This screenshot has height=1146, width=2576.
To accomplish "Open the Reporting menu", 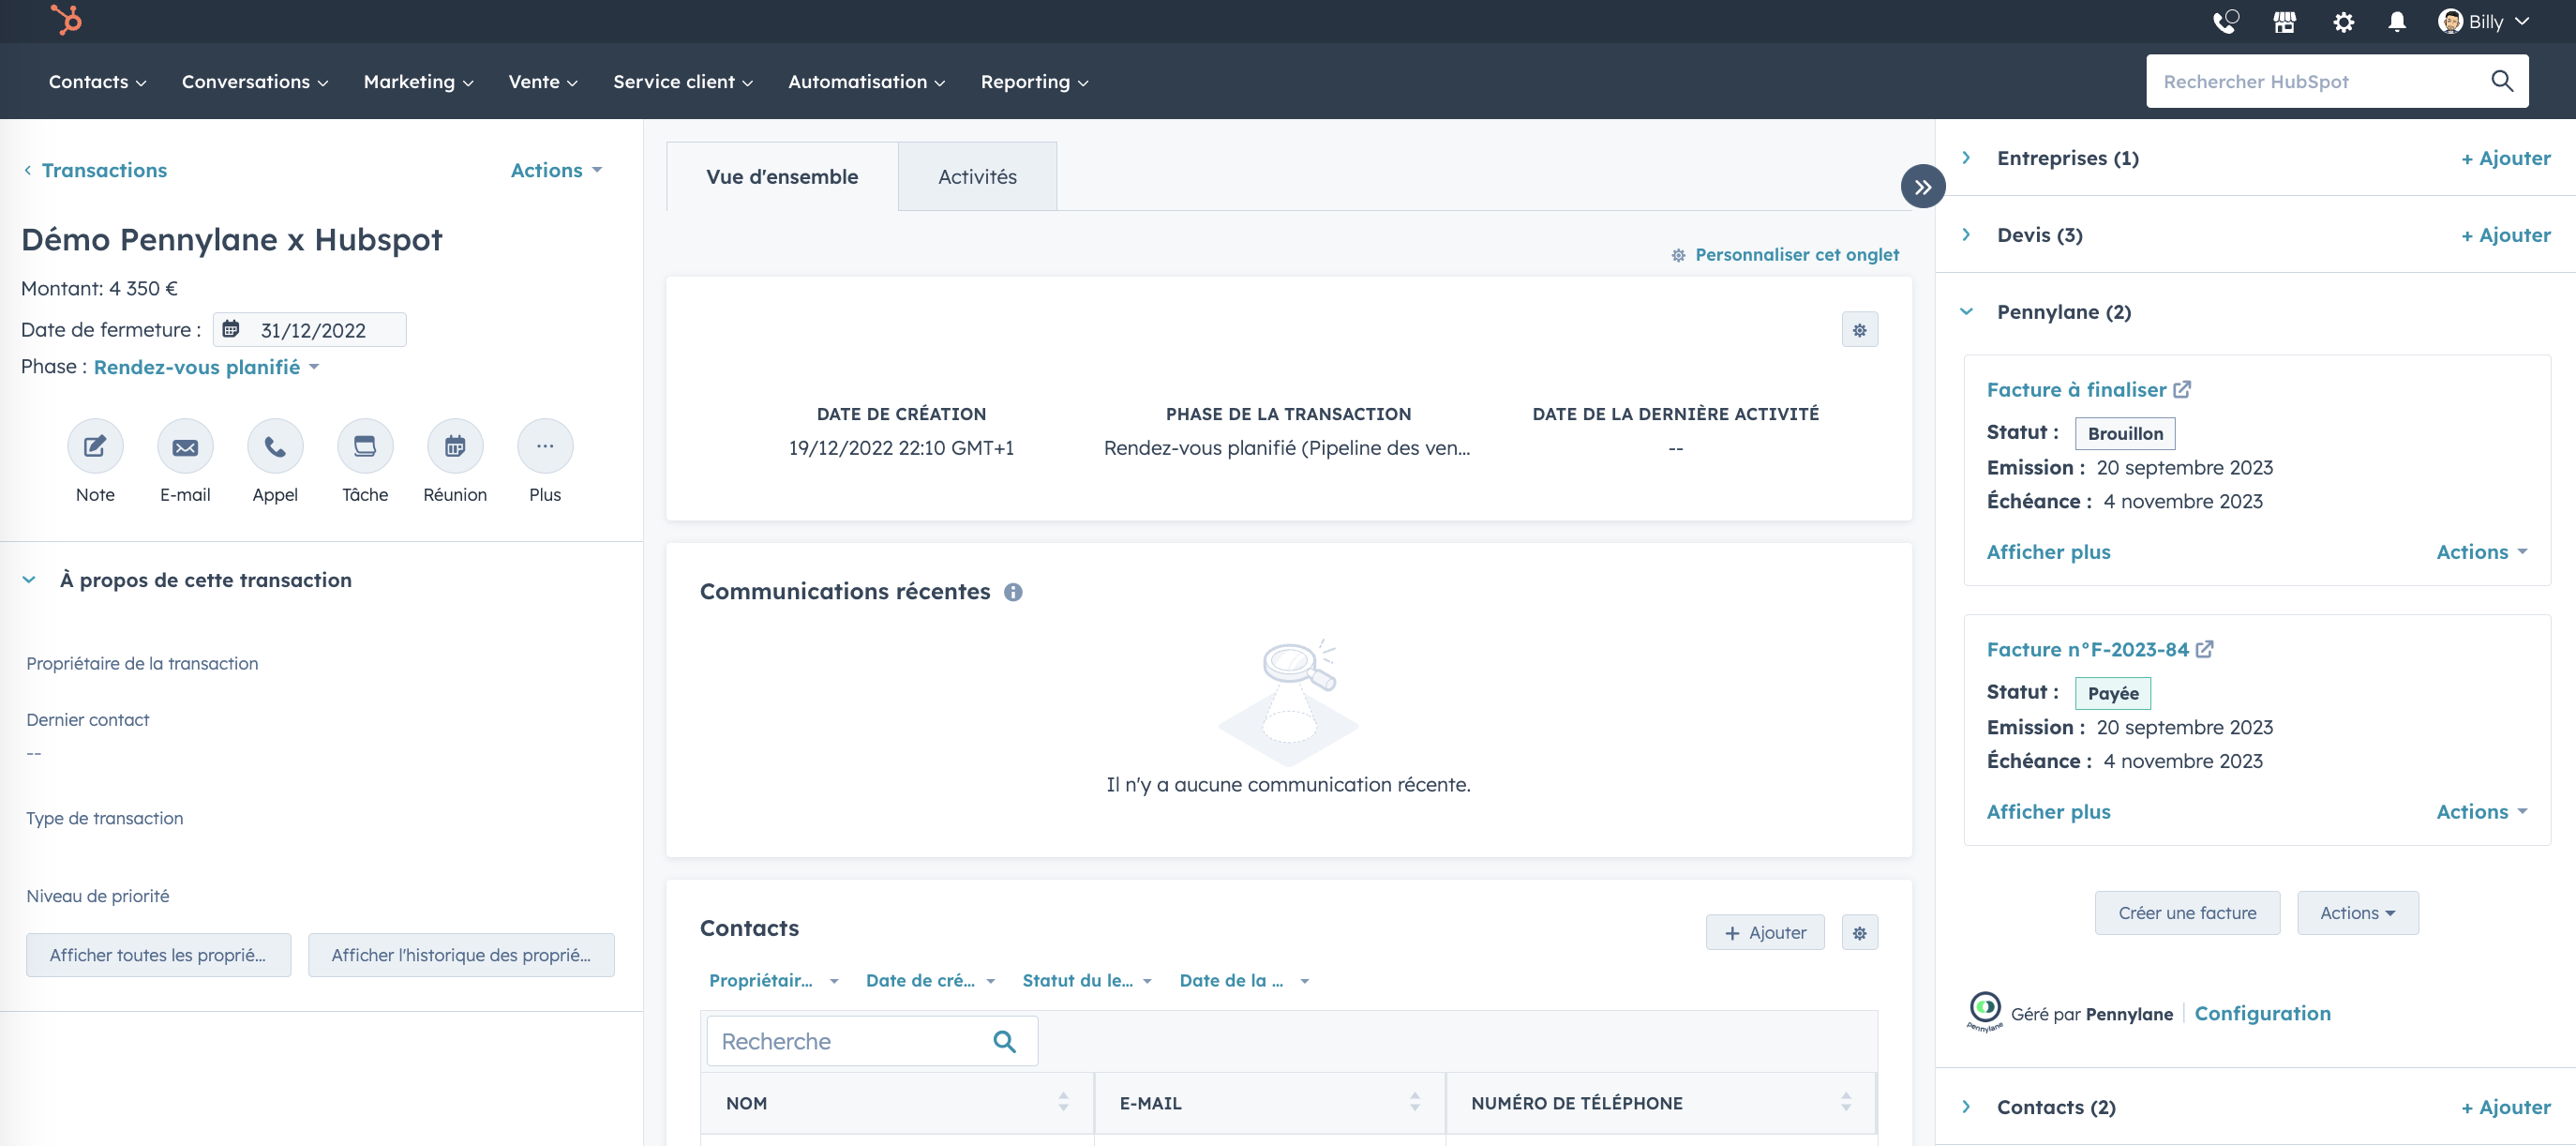I will (1034, 82).
